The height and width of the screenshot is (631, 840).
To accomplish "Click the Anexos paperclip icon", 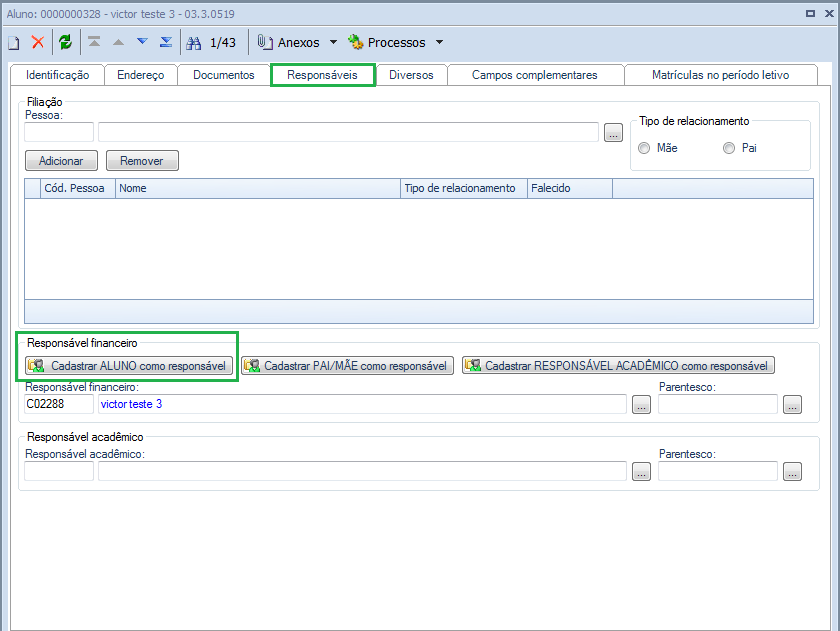I will pos(265,42).
